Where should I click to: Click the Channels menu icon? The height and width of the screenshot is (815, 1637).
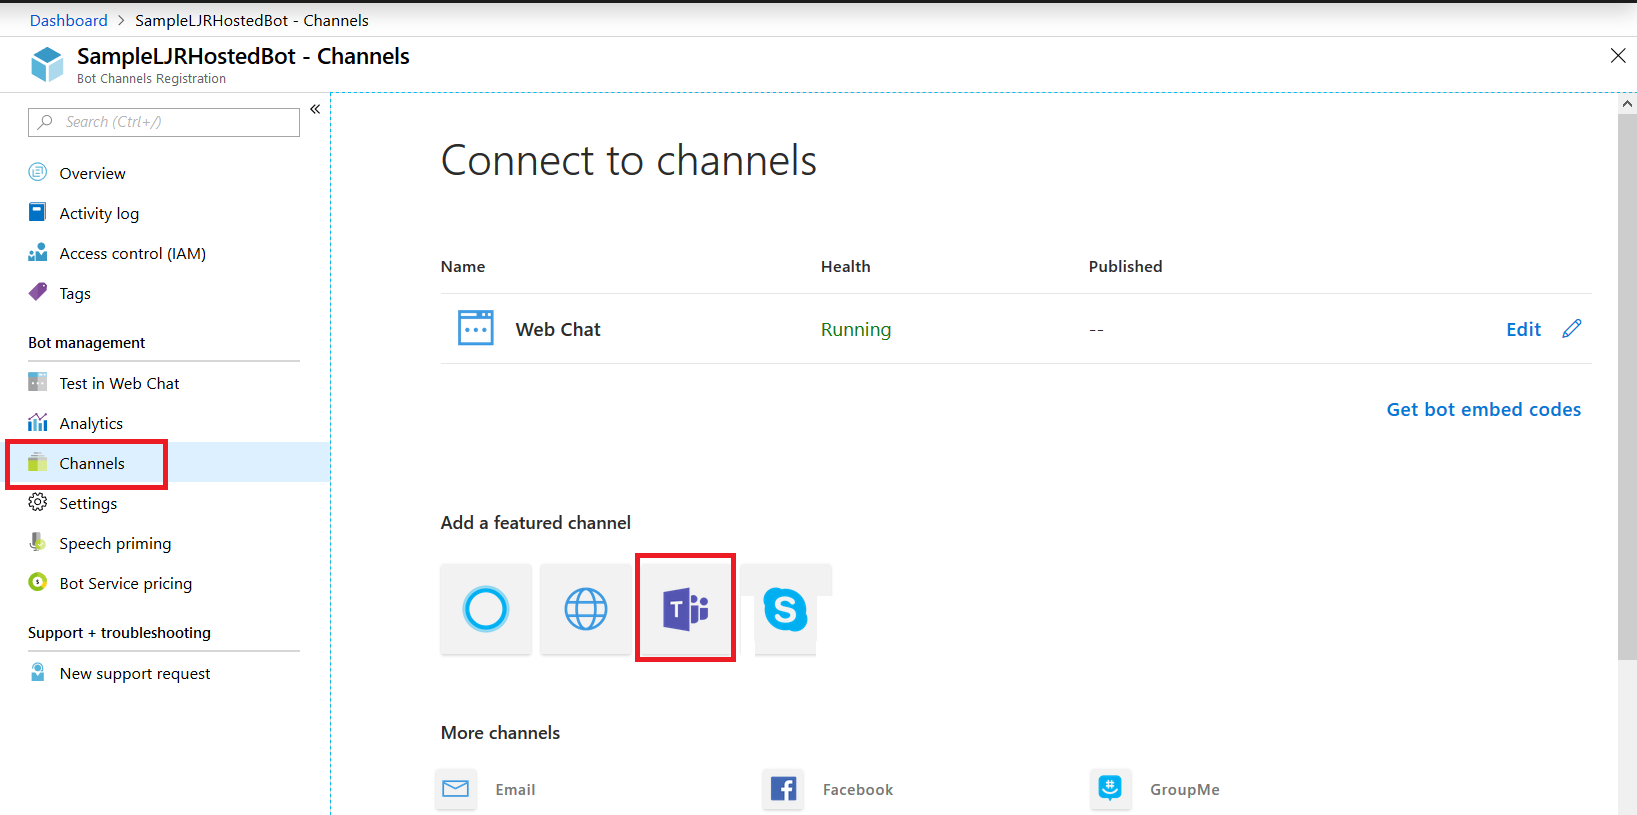38,462
